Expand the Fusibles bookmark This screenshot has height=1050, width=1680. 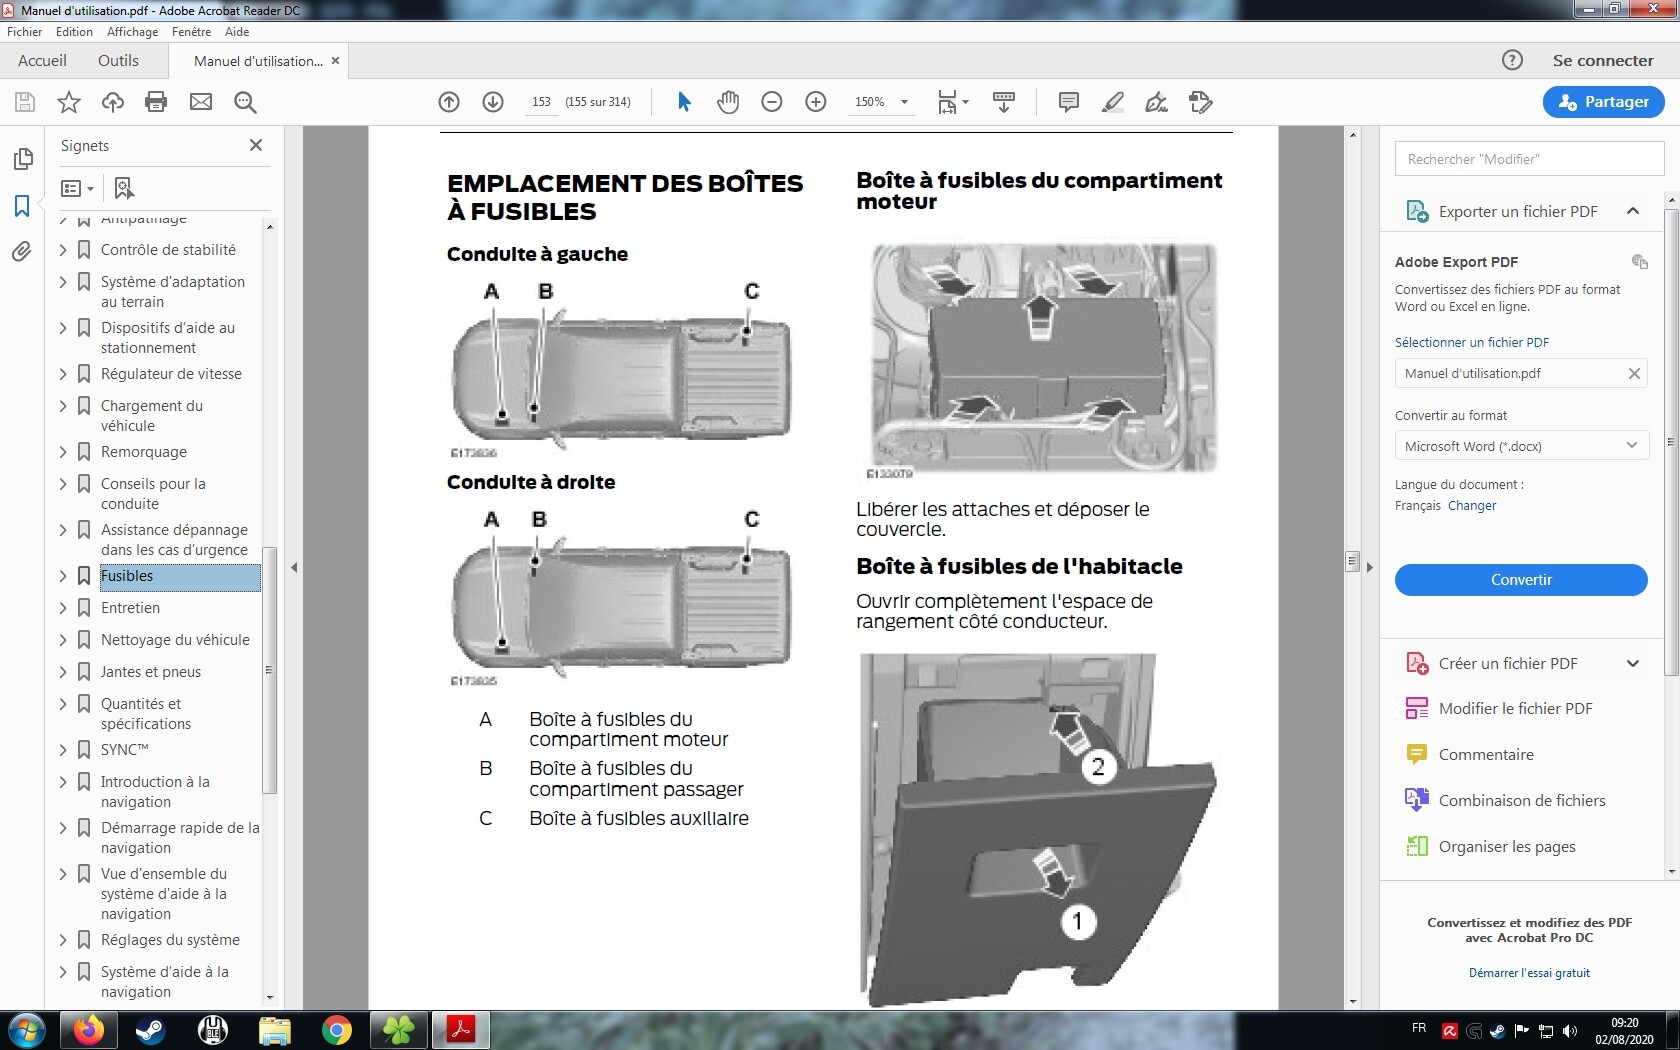(x=63, y=576)
